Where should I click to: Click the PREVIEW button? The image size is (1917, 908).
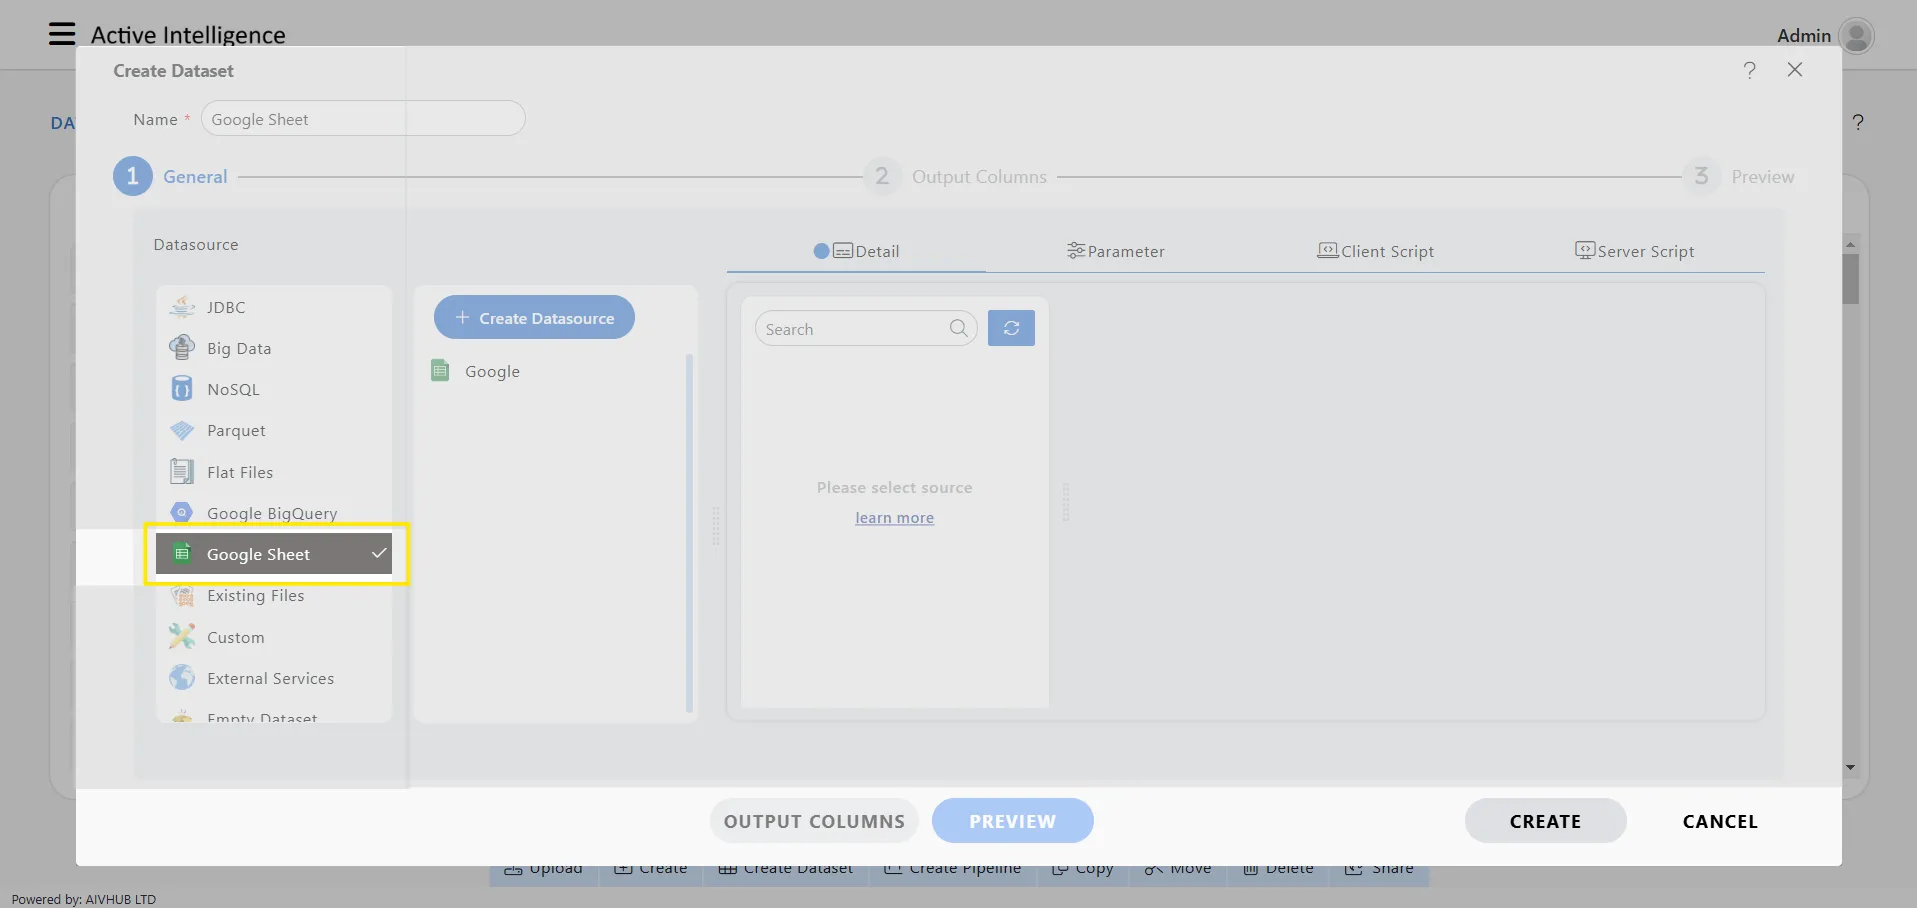[x=1012, y=821]
